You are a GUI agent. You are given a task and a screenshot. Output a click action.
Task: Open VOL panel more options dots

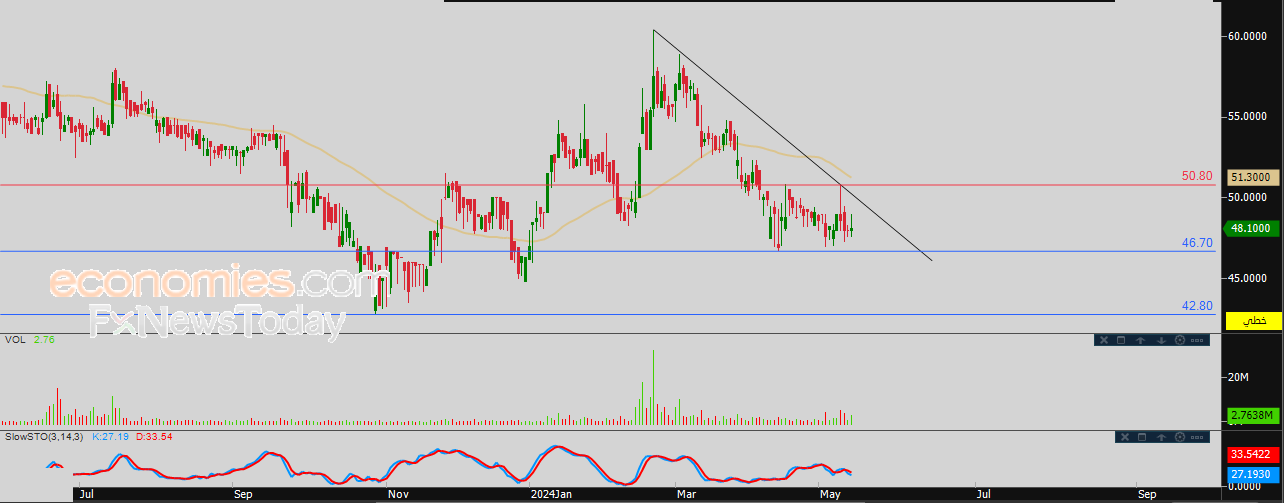point(1197,340)
